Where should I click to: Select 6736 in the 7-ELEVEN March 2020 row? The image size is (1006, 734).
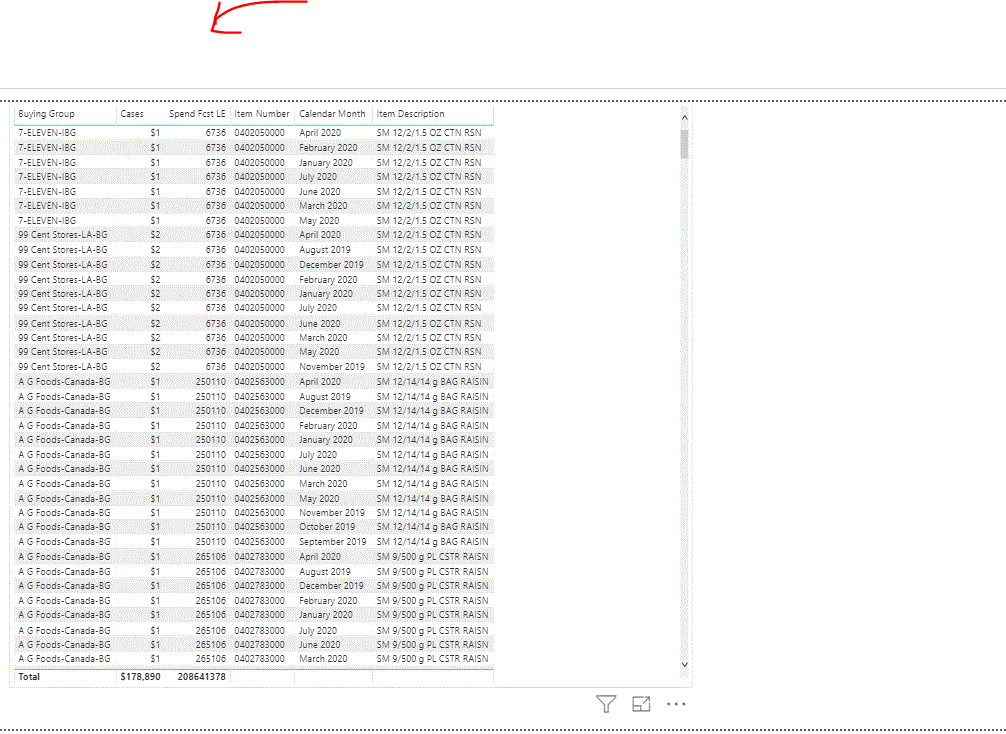(x=216, y=206)
